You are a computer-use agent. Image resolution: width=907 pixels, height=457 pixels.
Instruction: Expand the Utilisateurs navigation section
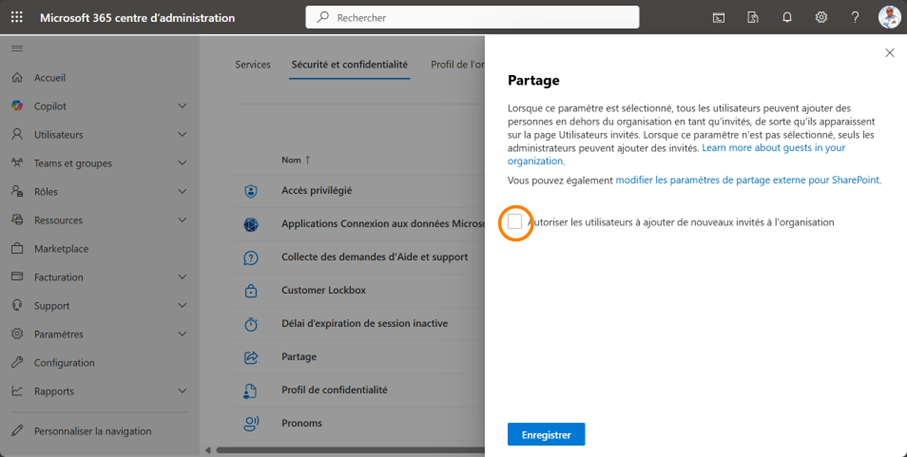[182, 135]
